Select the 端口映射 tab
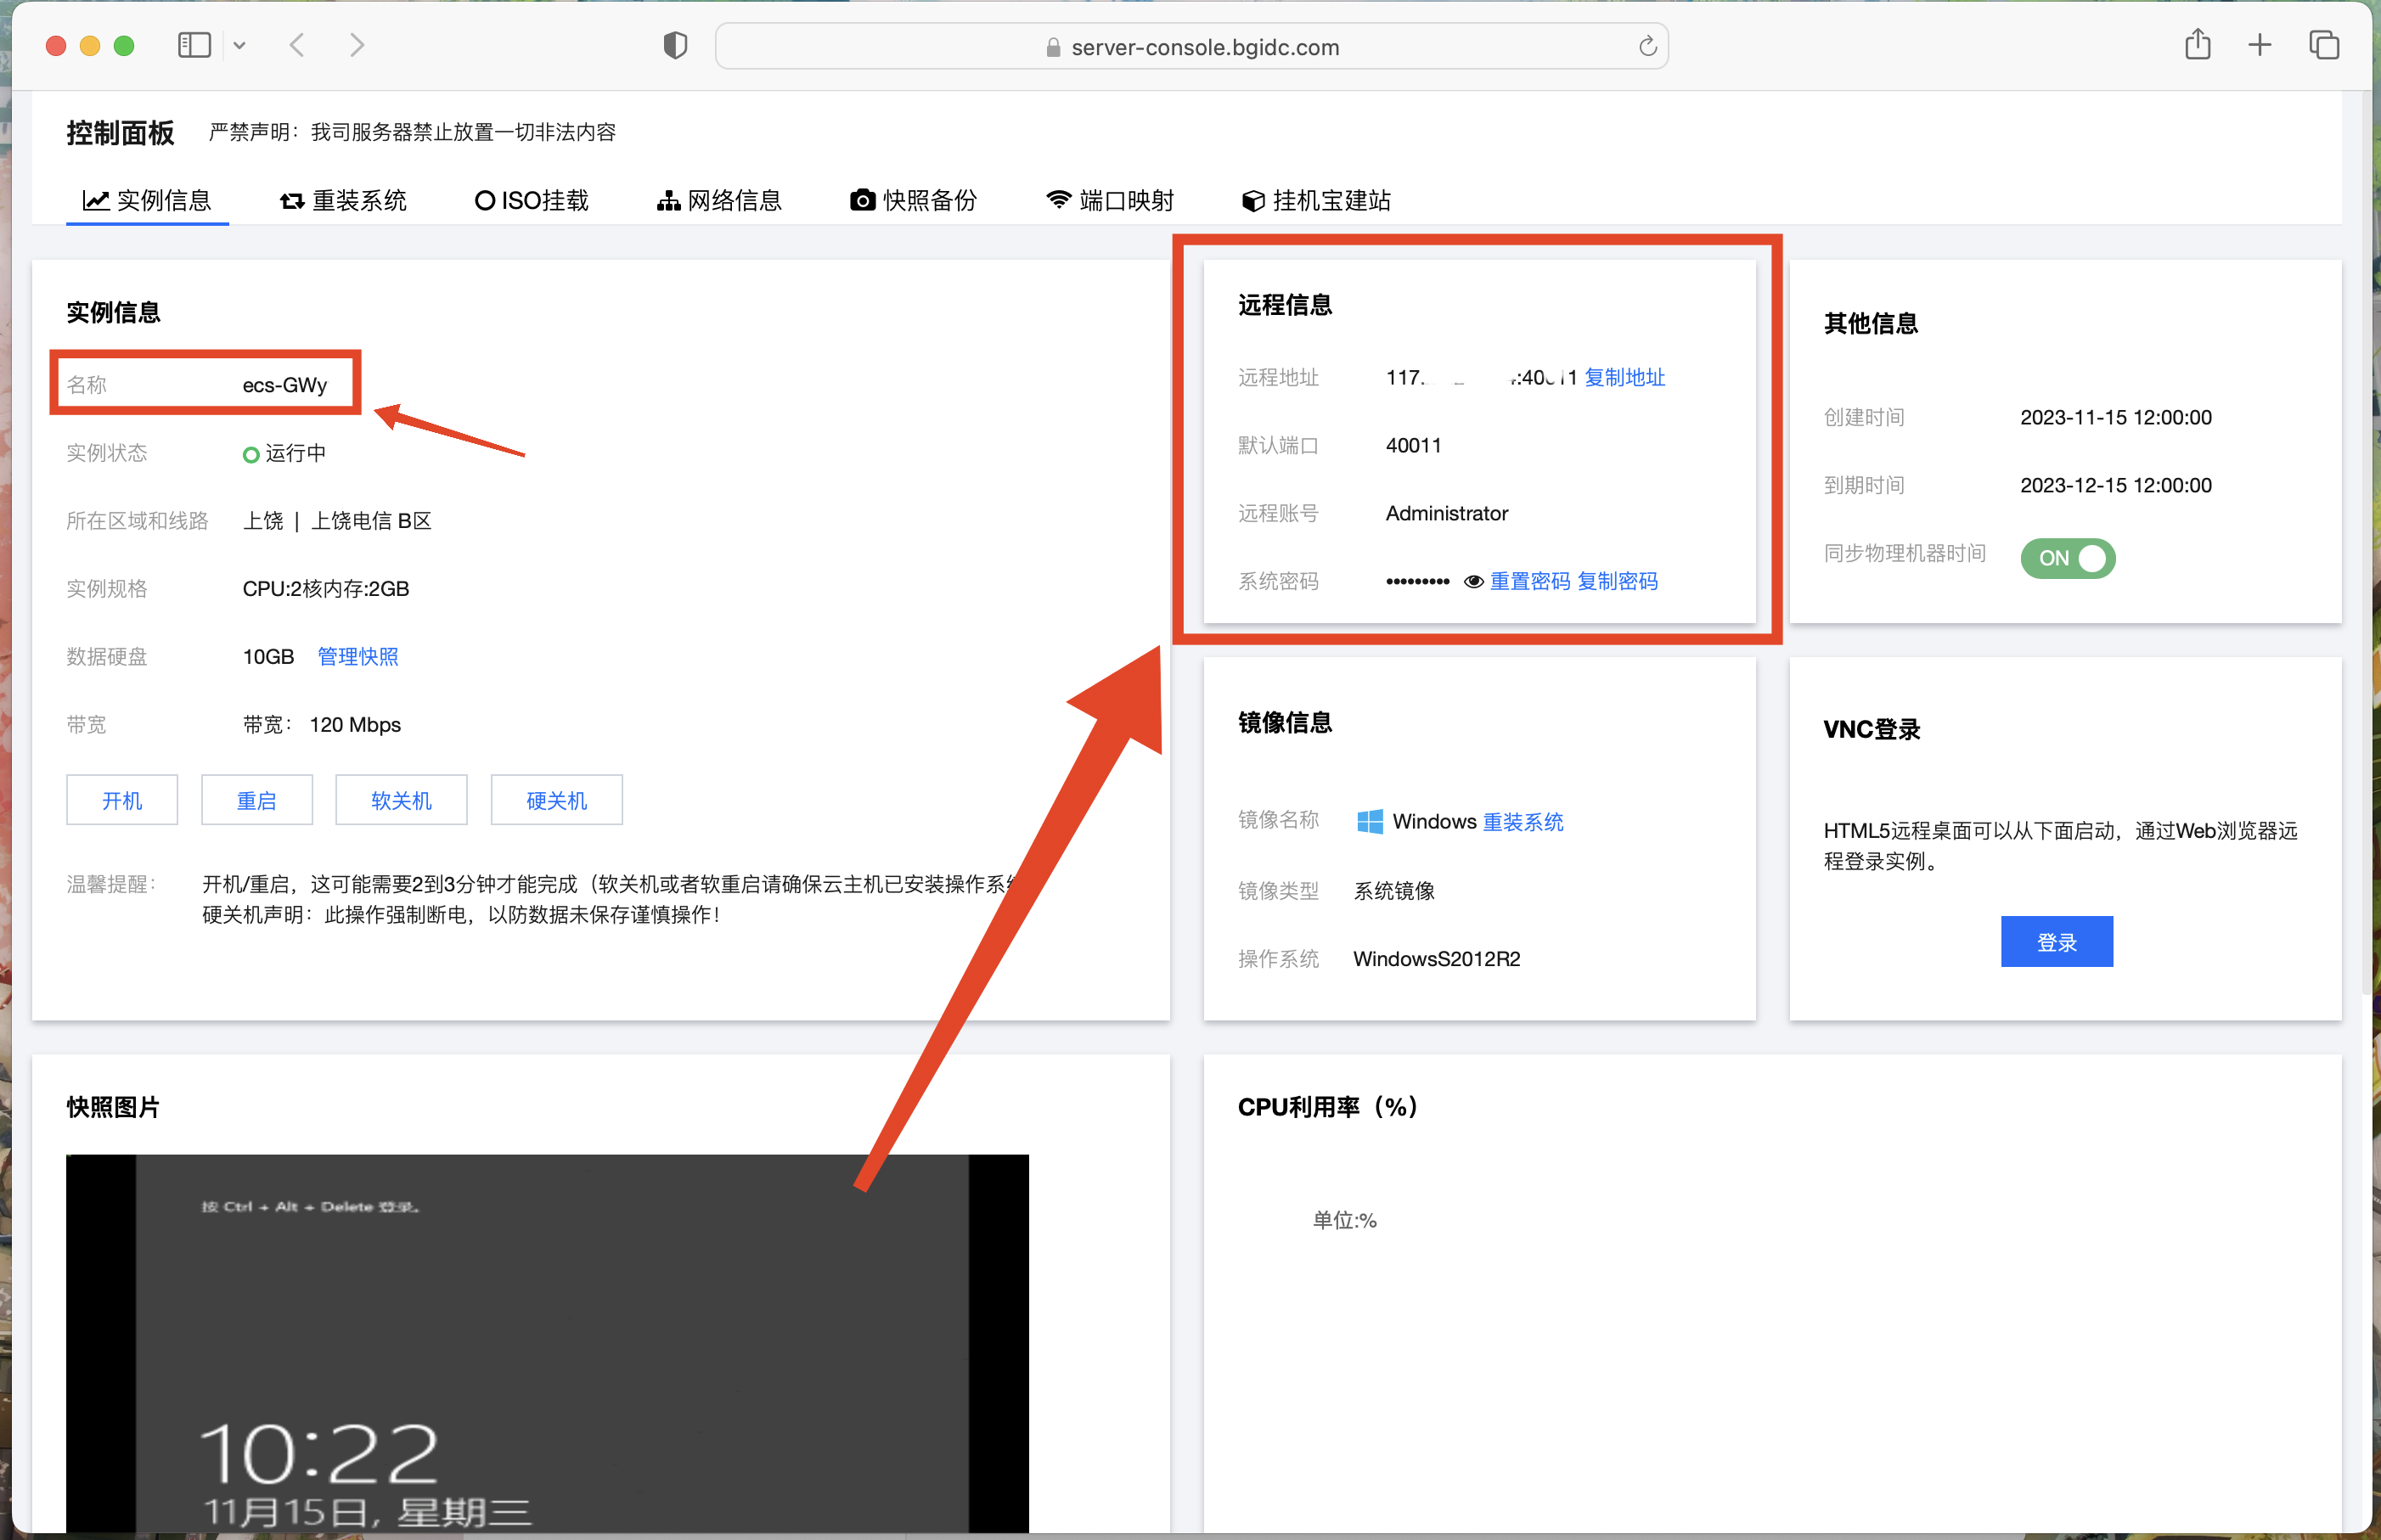 1110,200
